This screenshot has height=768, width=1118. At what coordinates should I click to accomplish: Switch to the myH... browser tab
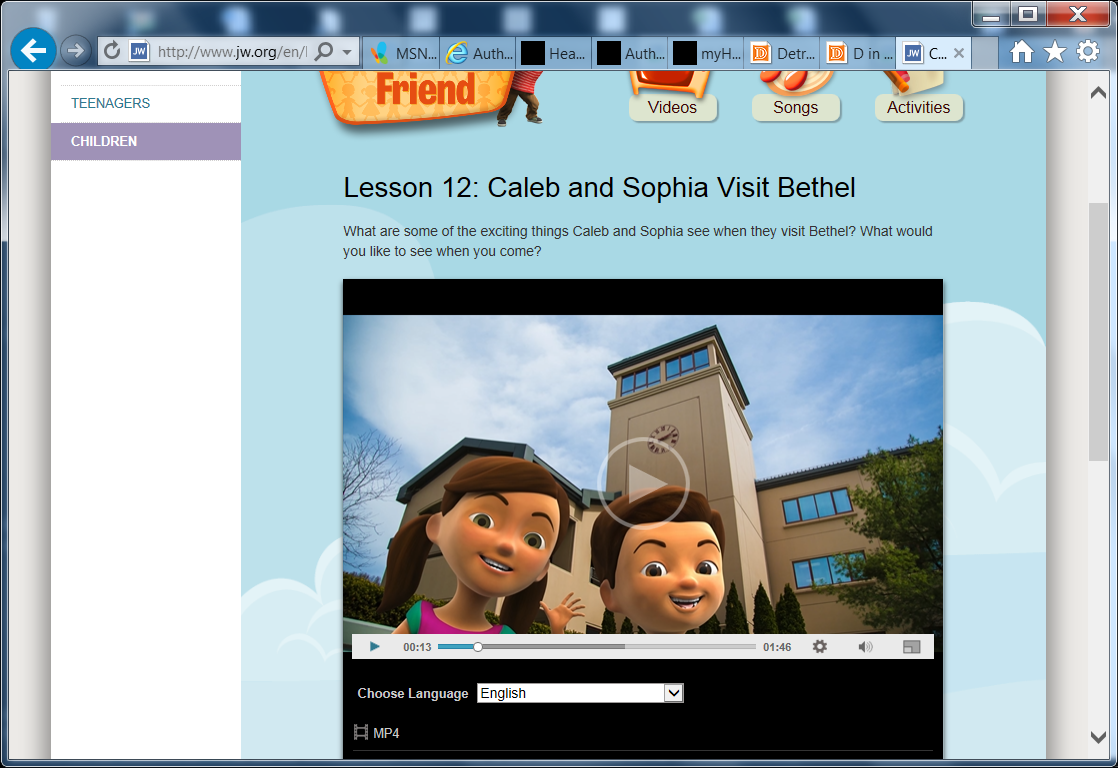click(x=706, y=53)
